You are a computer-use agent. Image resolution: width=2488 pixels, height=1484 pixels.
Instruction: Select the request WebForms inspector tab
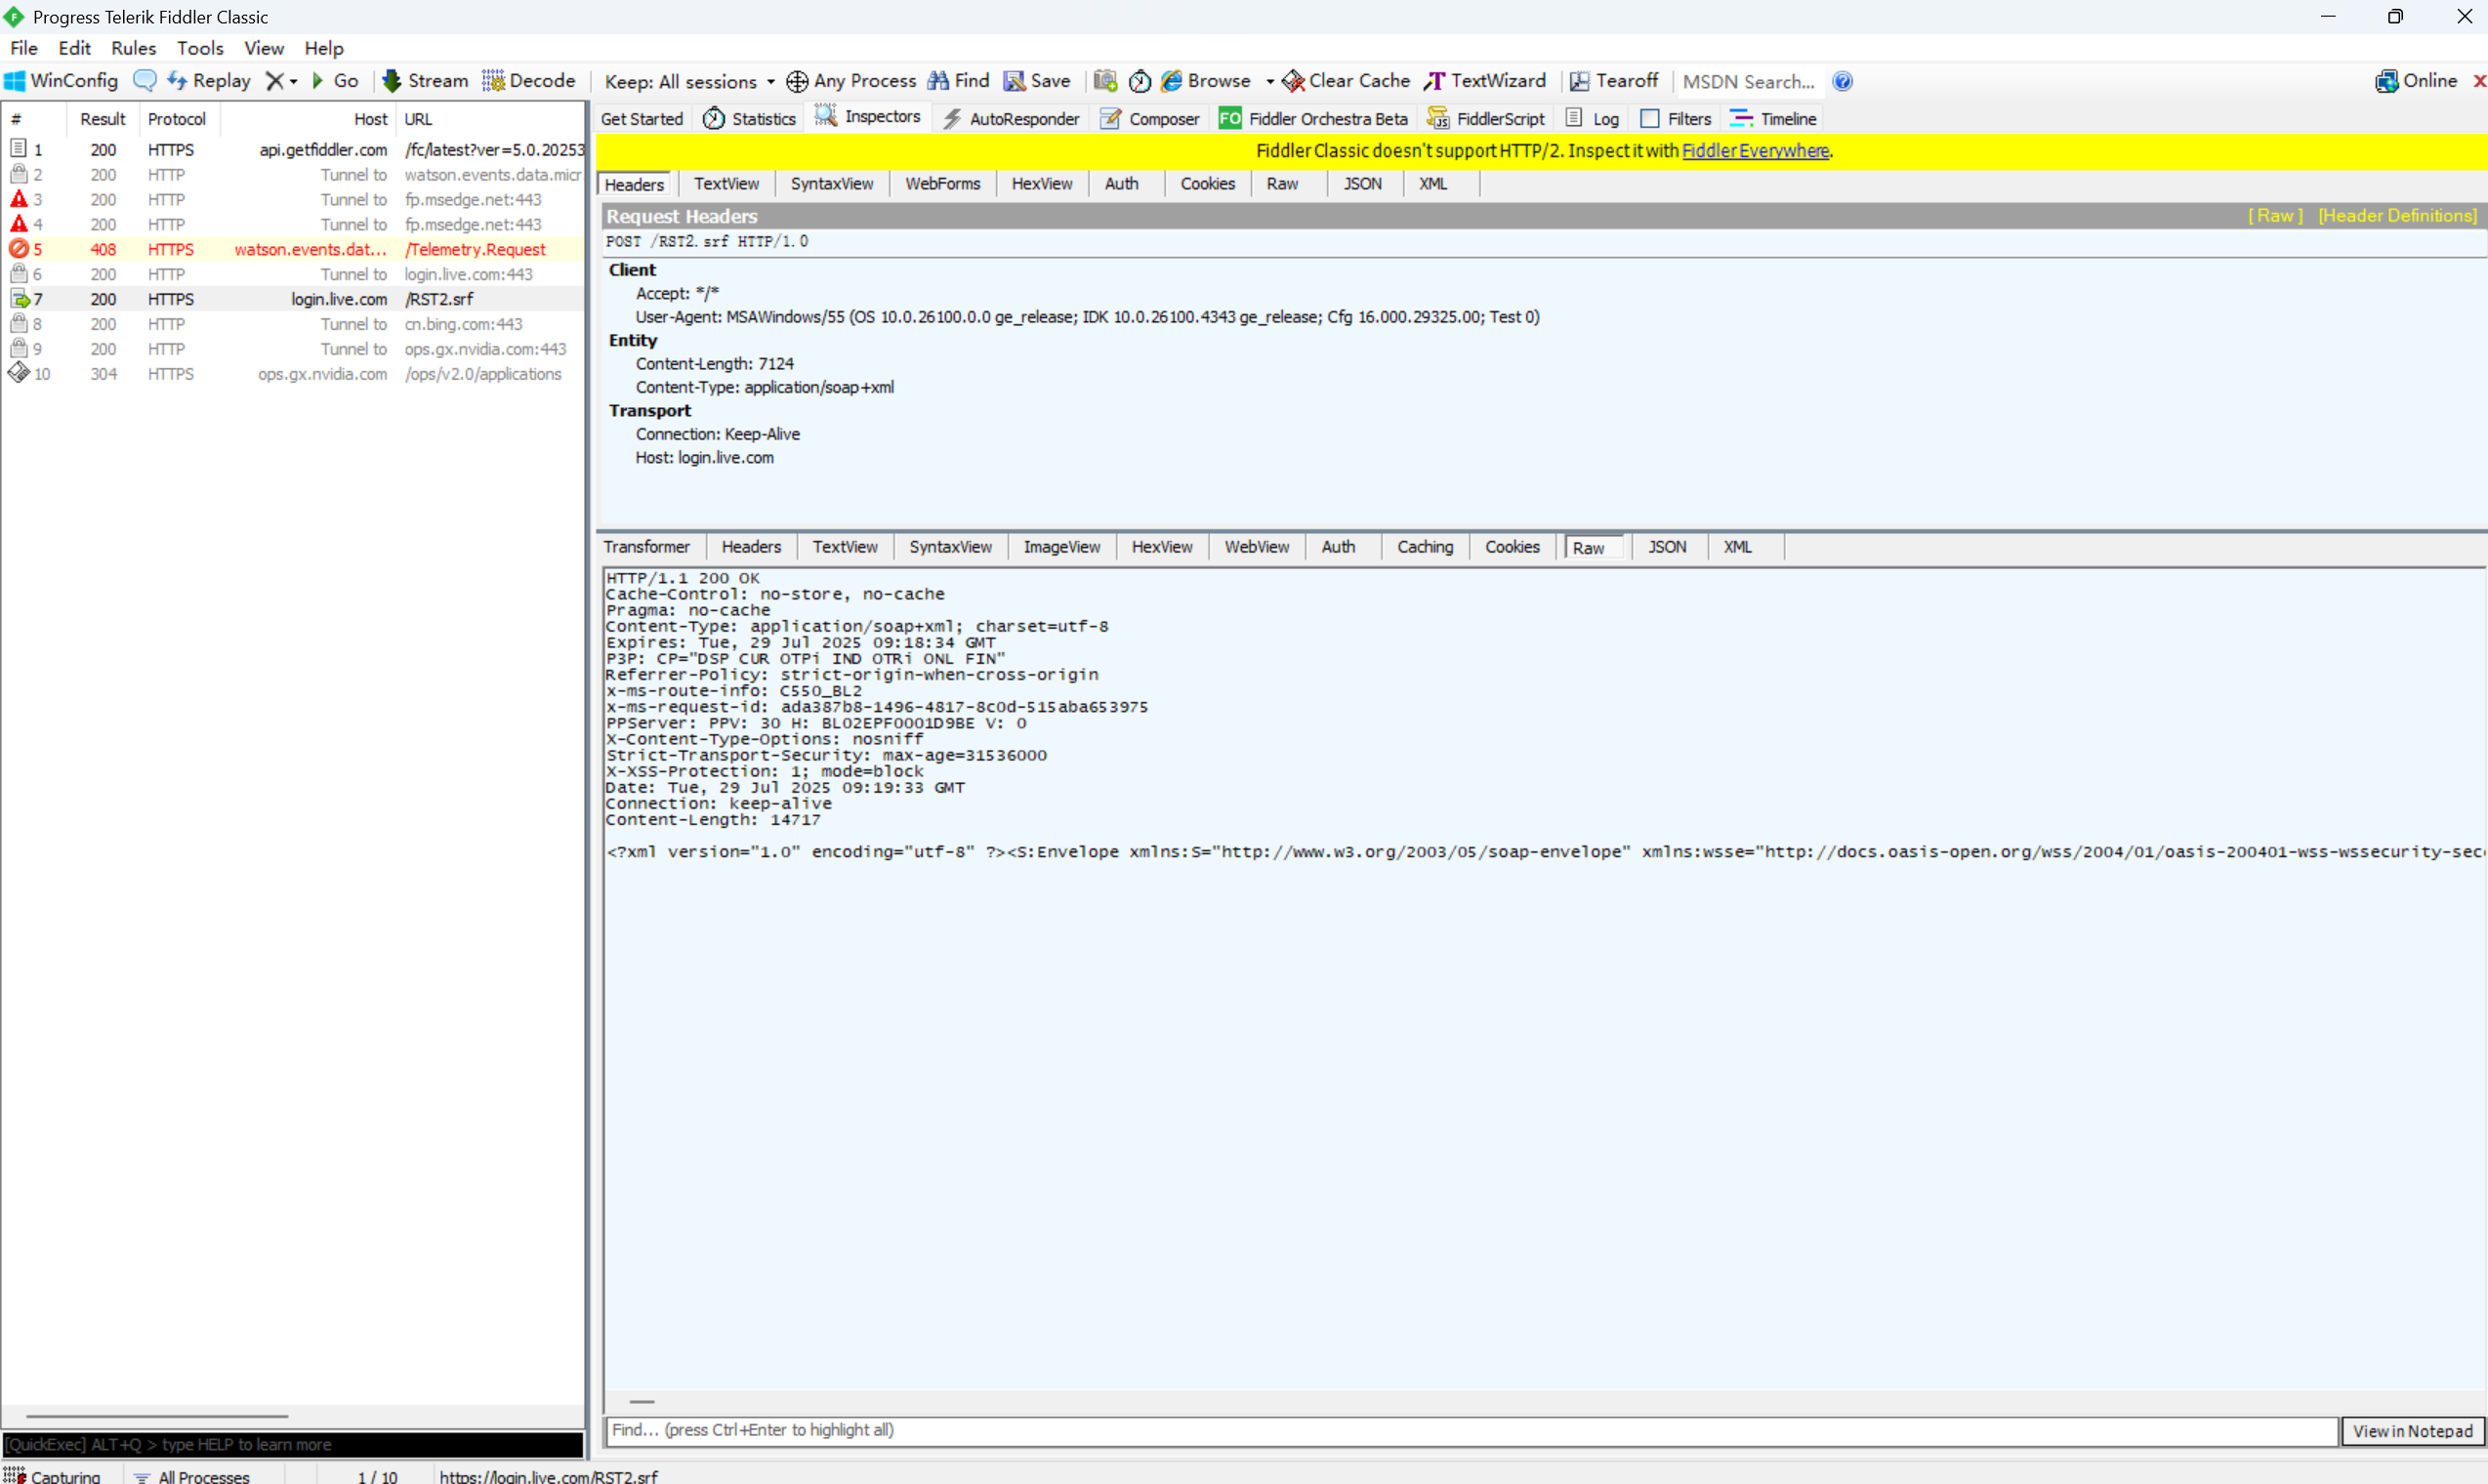tap(942, 184)
